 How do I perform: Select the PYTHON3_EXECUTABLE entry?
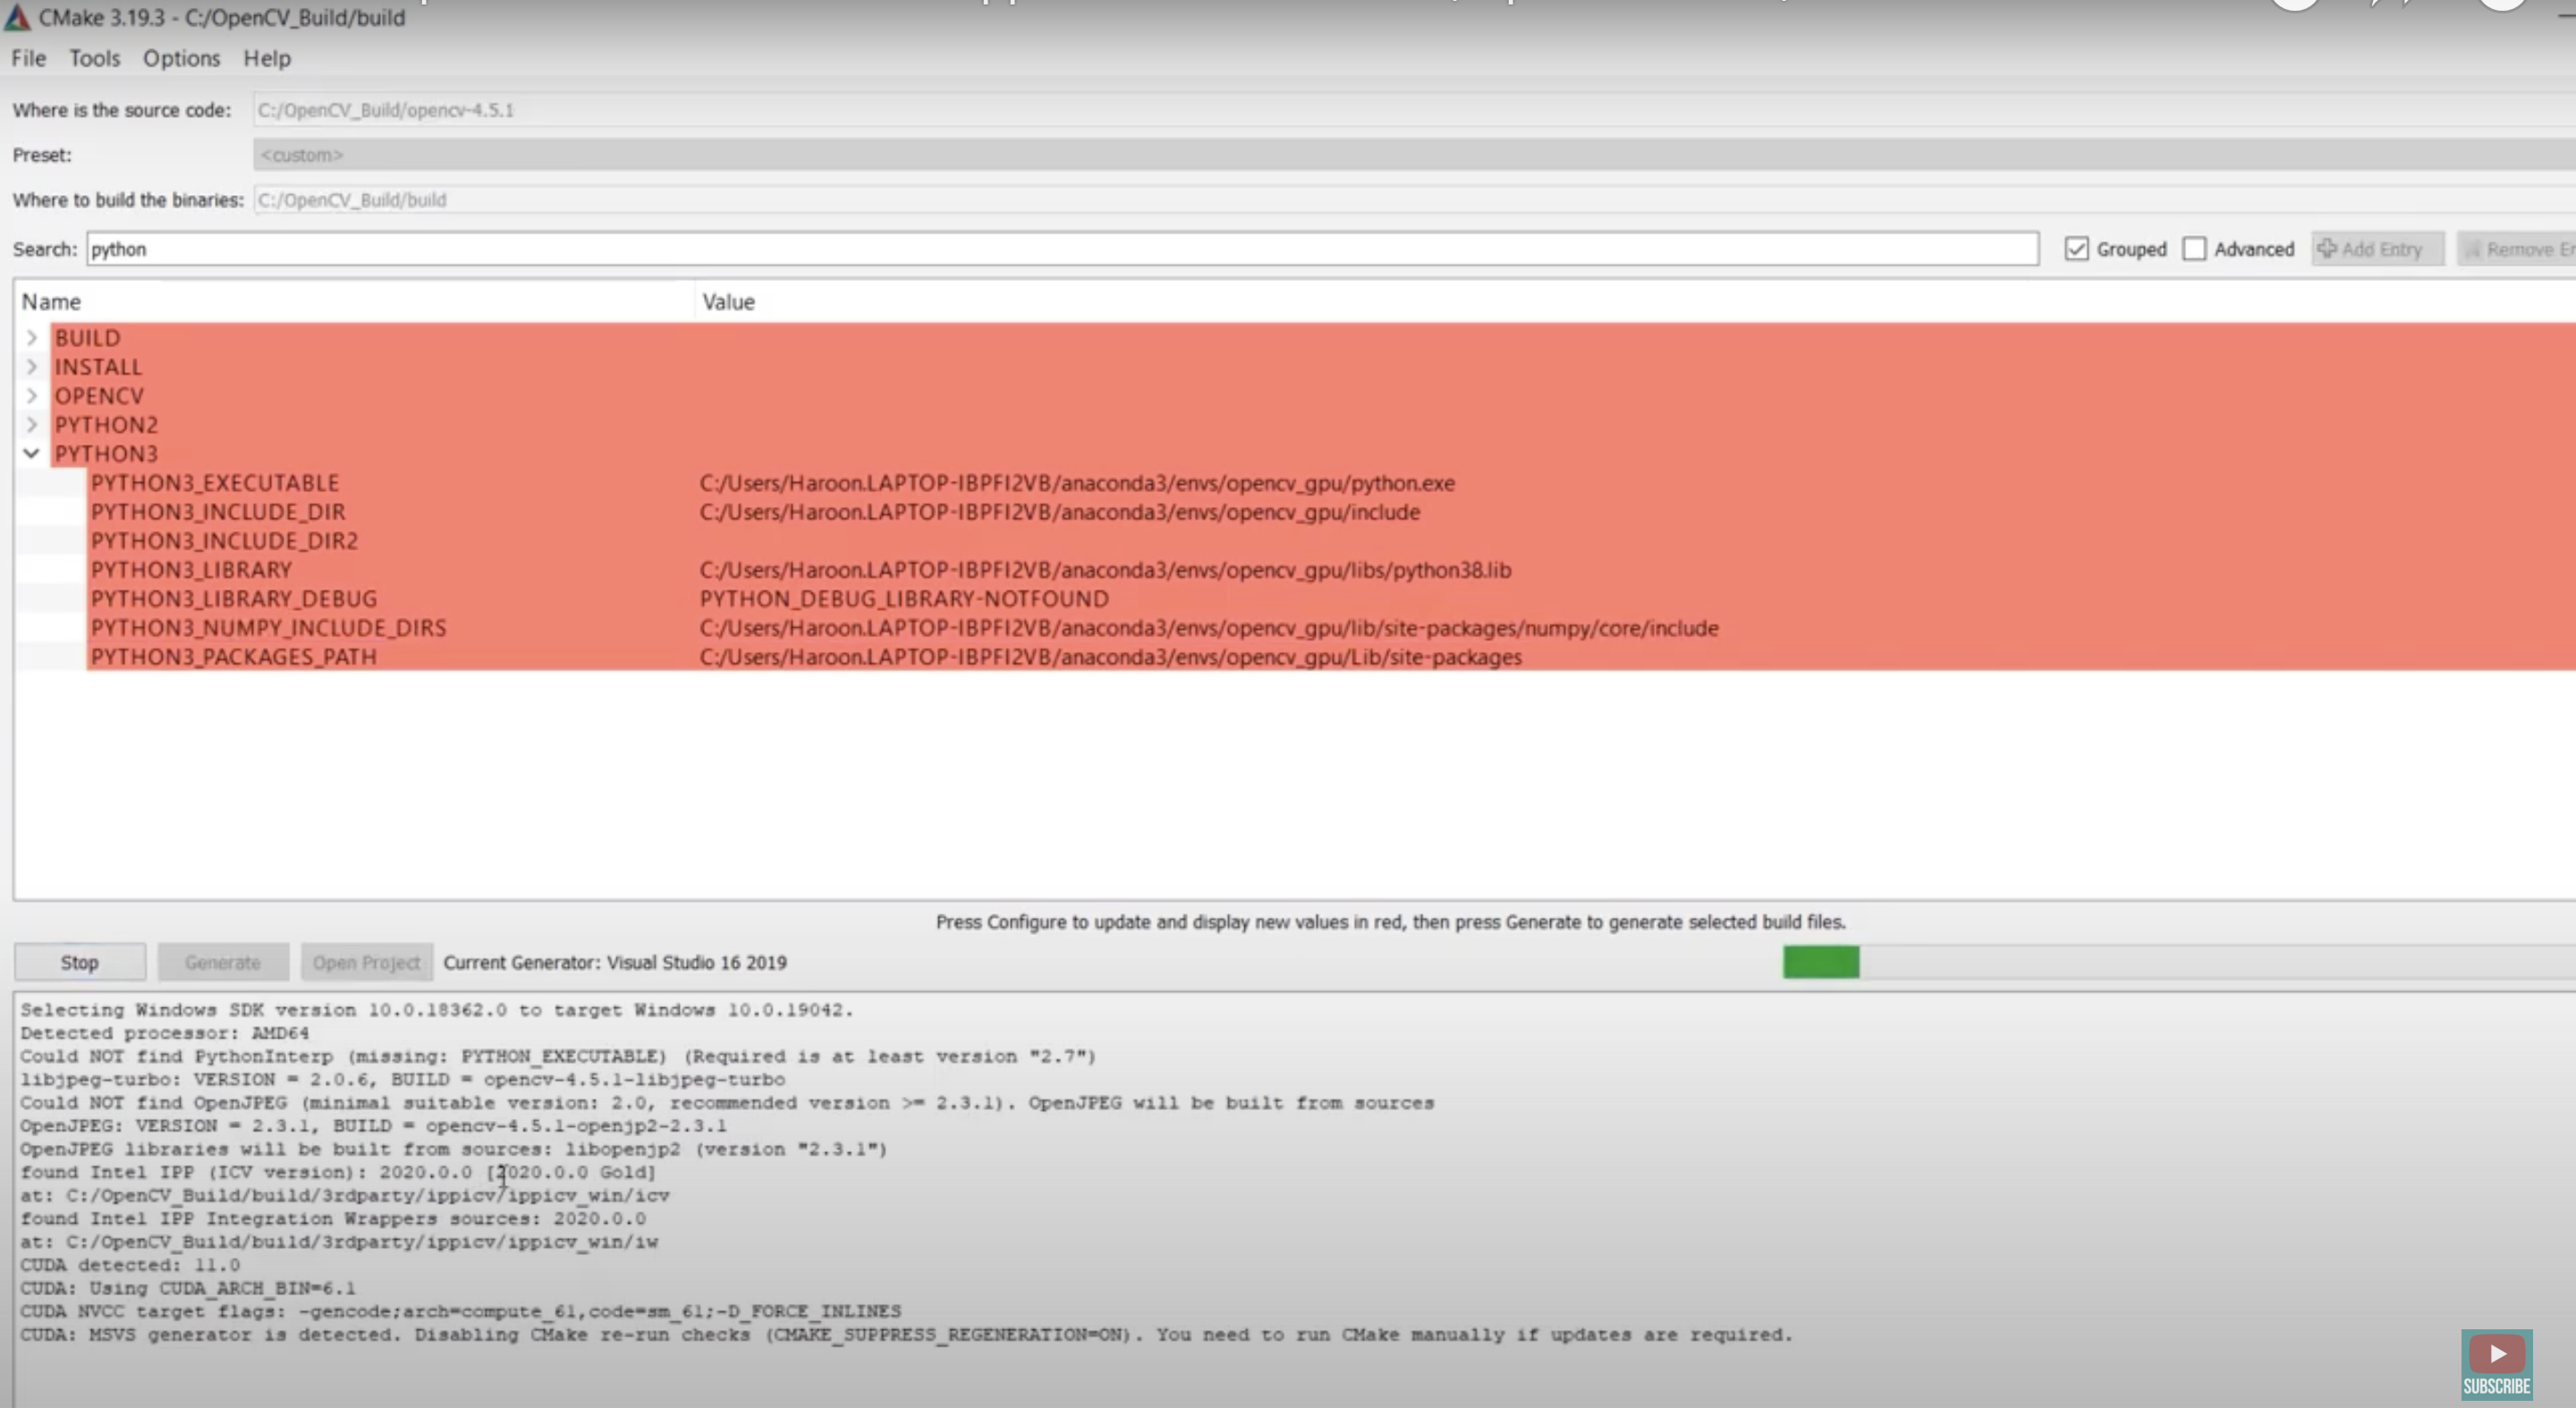[x=215, y=482]
